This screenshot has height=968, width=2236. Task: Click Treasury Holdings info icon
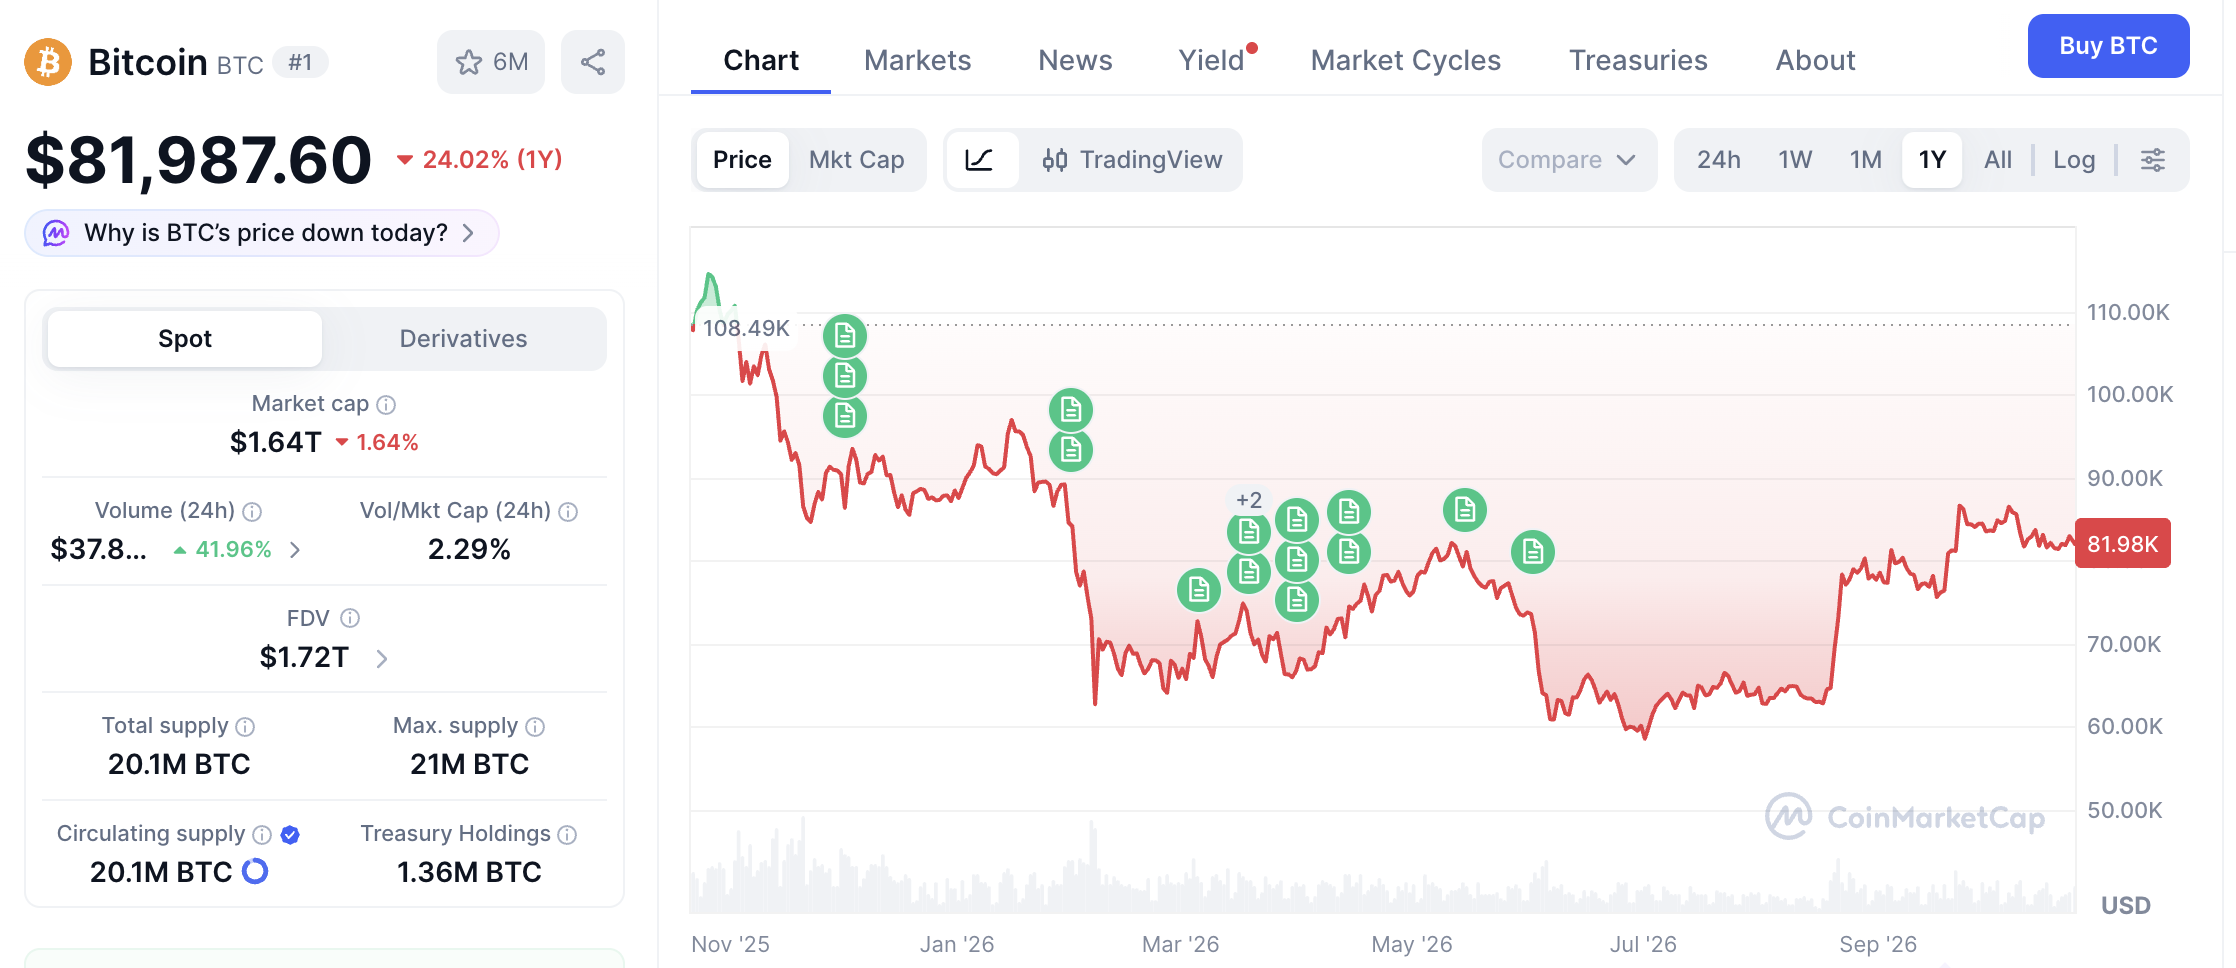(567, 835)
